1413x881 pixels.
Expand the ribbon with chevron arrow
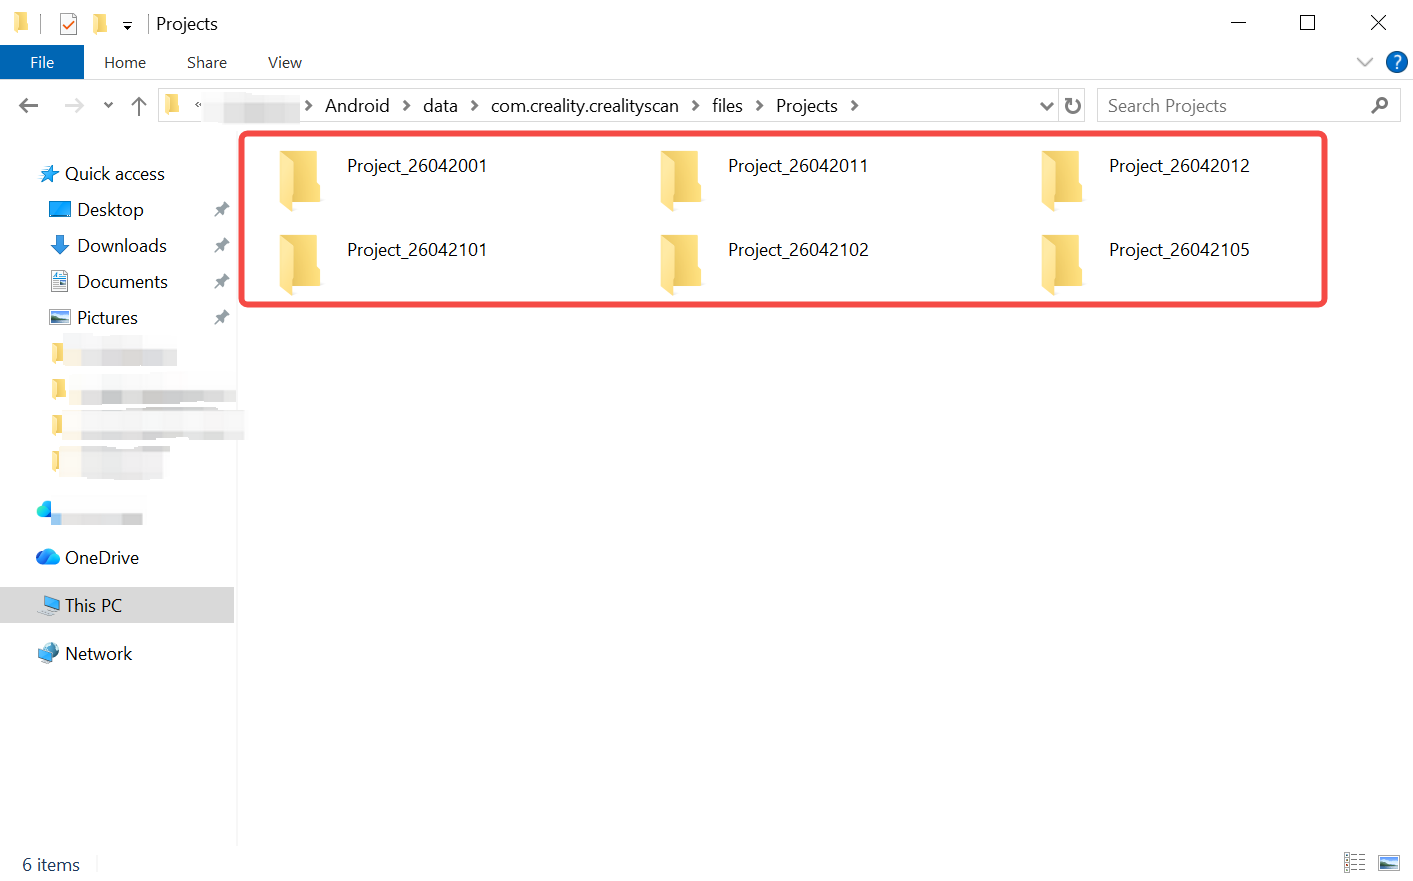pos(1364,62)
